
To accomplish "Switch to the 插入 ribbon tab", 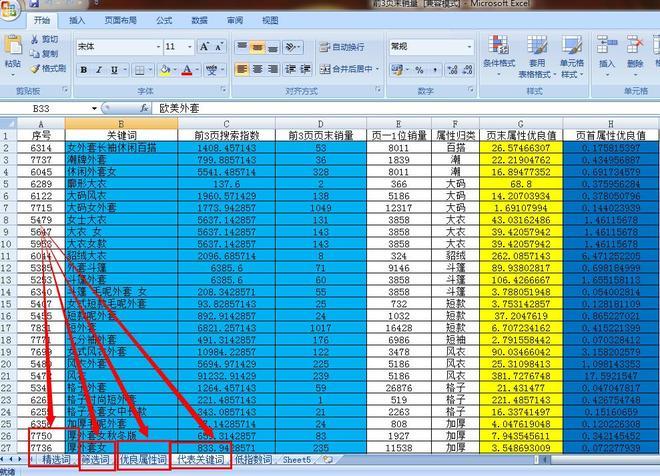I will coord(77,20).
